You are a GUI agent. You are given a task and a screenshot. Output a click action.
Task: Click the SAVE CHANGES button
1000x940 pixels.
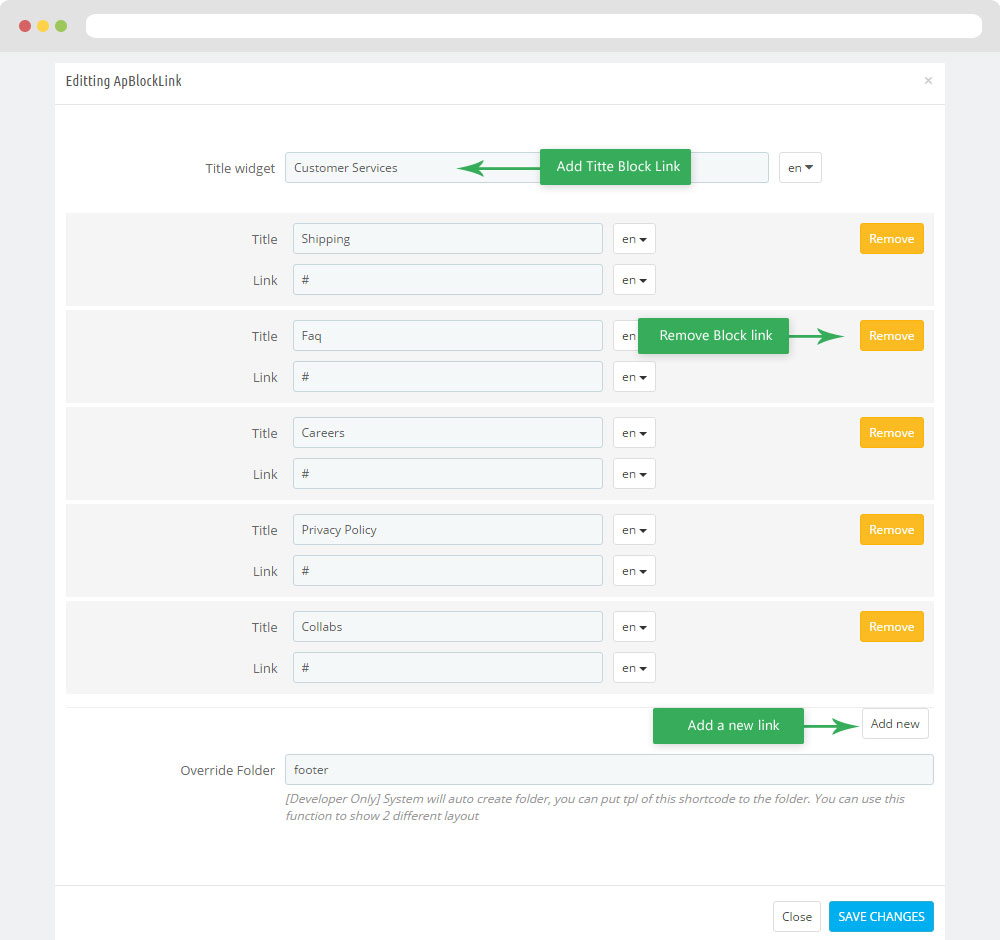tap(881, 916)
